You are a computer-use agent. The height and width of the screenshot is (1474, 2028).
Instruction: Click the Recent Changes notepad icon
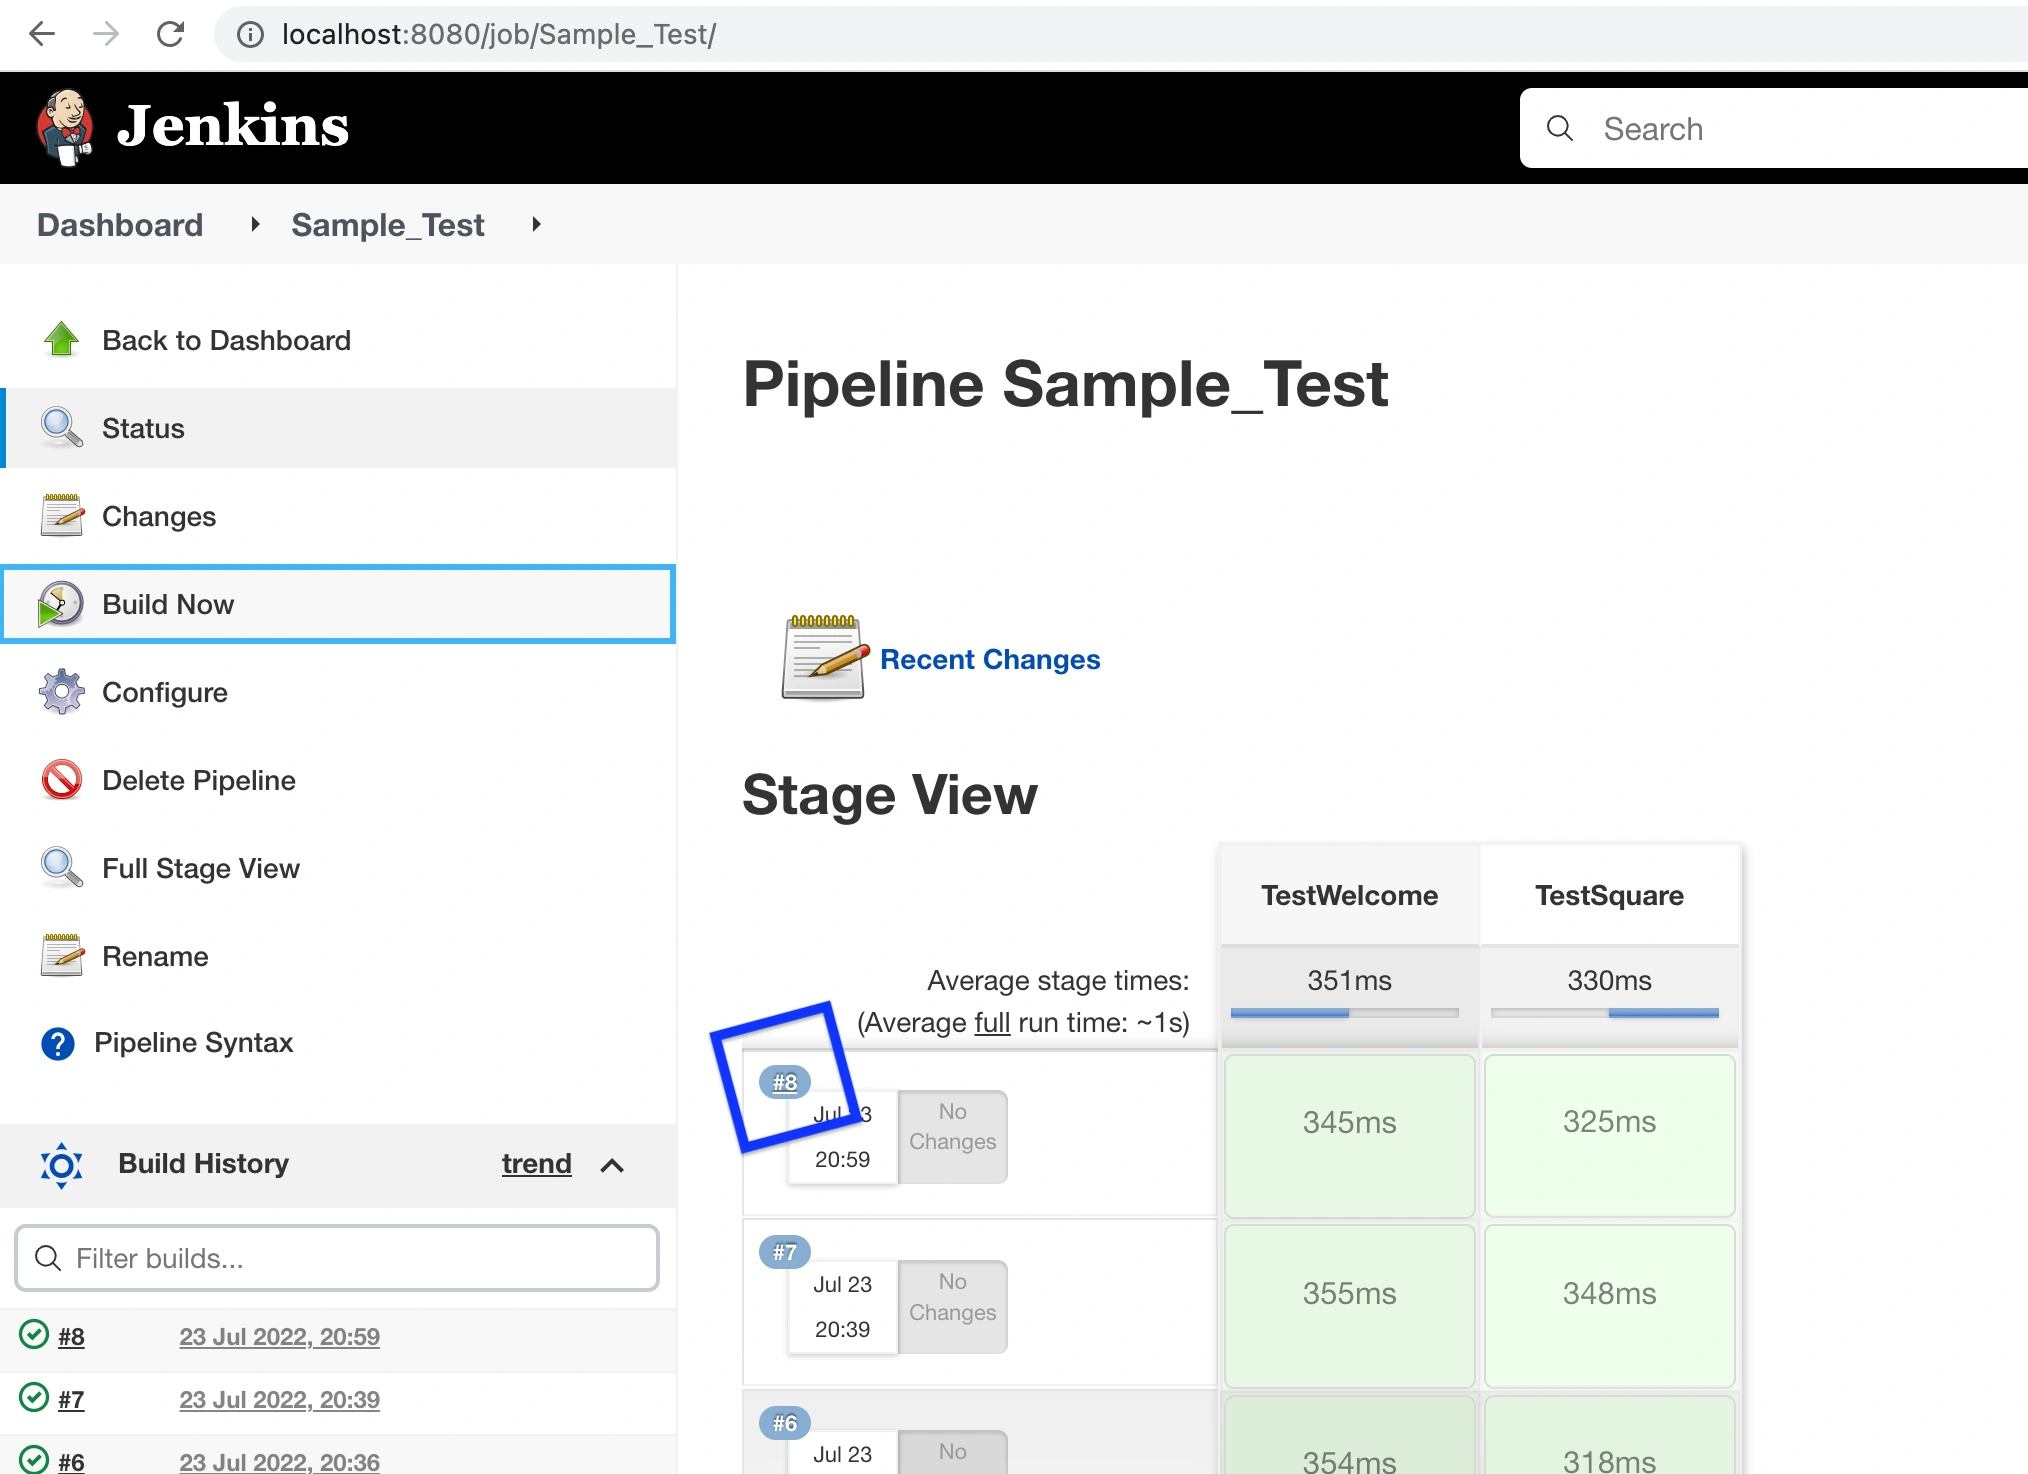click(823, 657)
